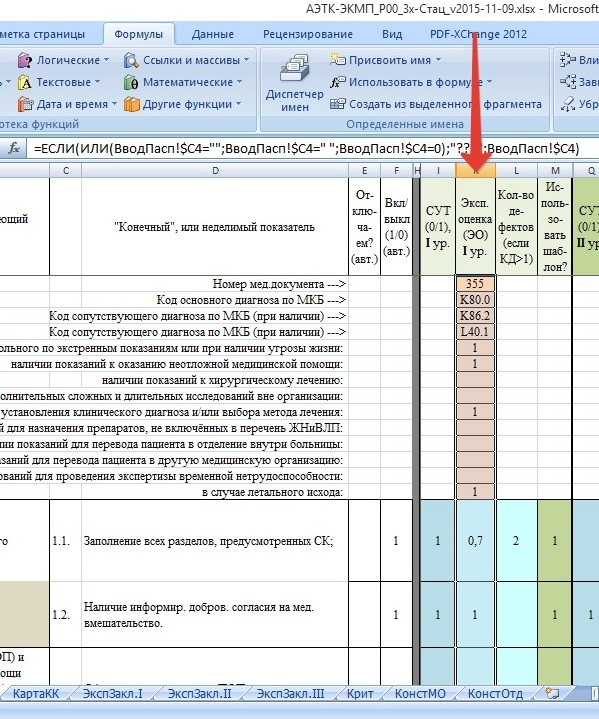This screenshot has width=599, height=719.
Task: Select the cell containing L40.1
Action: coord(475,332)
